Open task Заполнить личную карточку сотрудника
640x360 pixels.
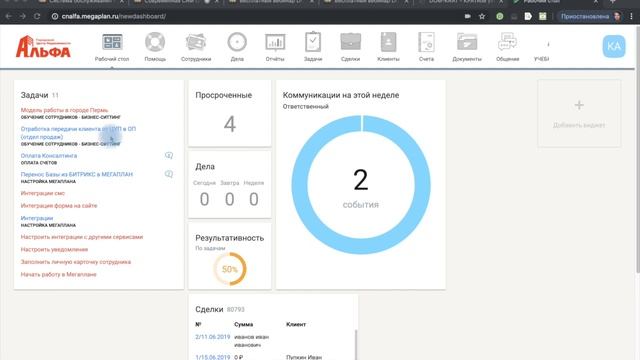[x=76, y=262]
